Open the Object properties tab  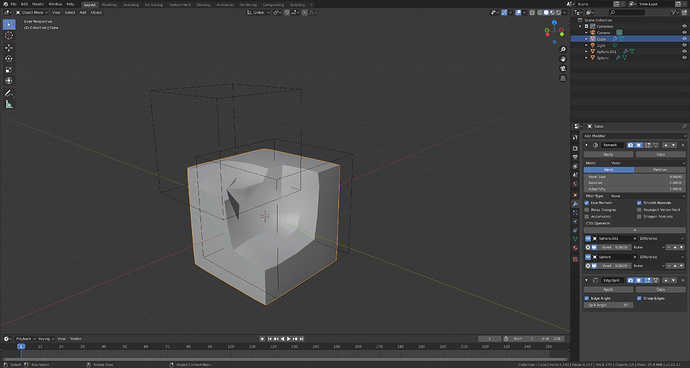click(x=575, y=195)
